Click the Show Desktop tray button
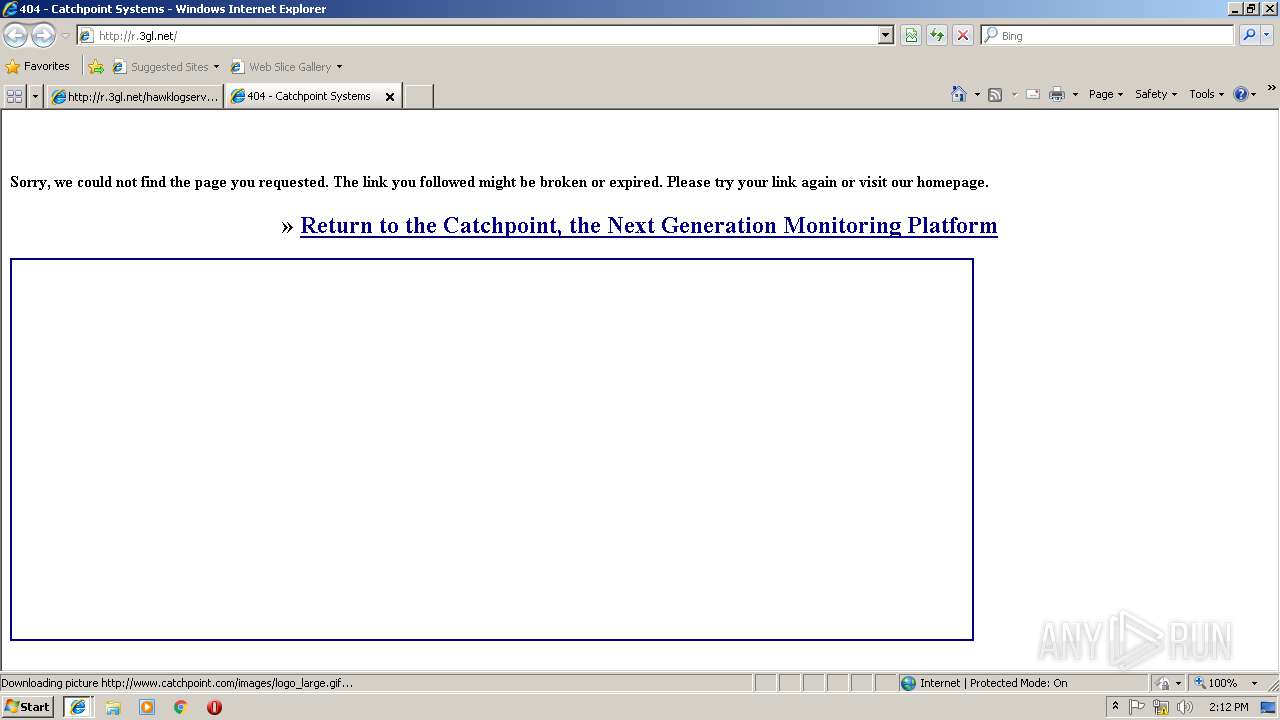1280x720 pixels. [x=1269, y=707]
